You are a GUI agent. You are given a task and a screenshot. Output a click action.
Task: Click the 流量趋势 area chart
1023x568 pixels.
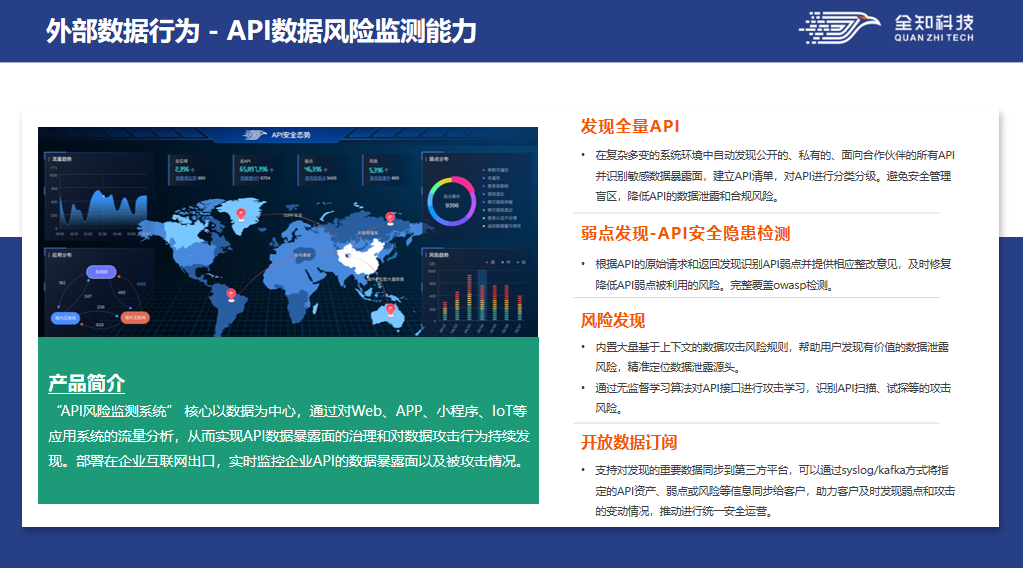103,208
